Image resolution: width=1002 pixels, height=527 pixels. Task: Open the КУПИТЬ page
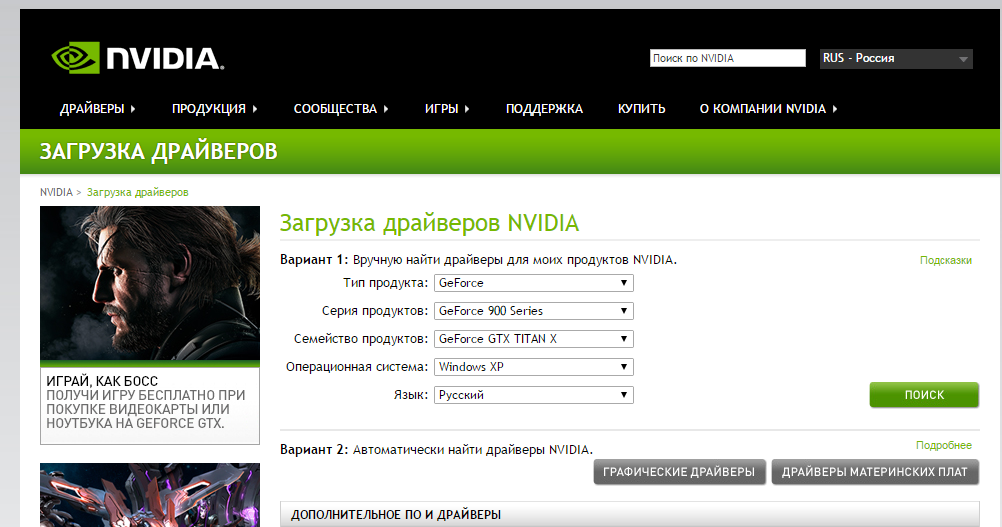coord(641,109)
